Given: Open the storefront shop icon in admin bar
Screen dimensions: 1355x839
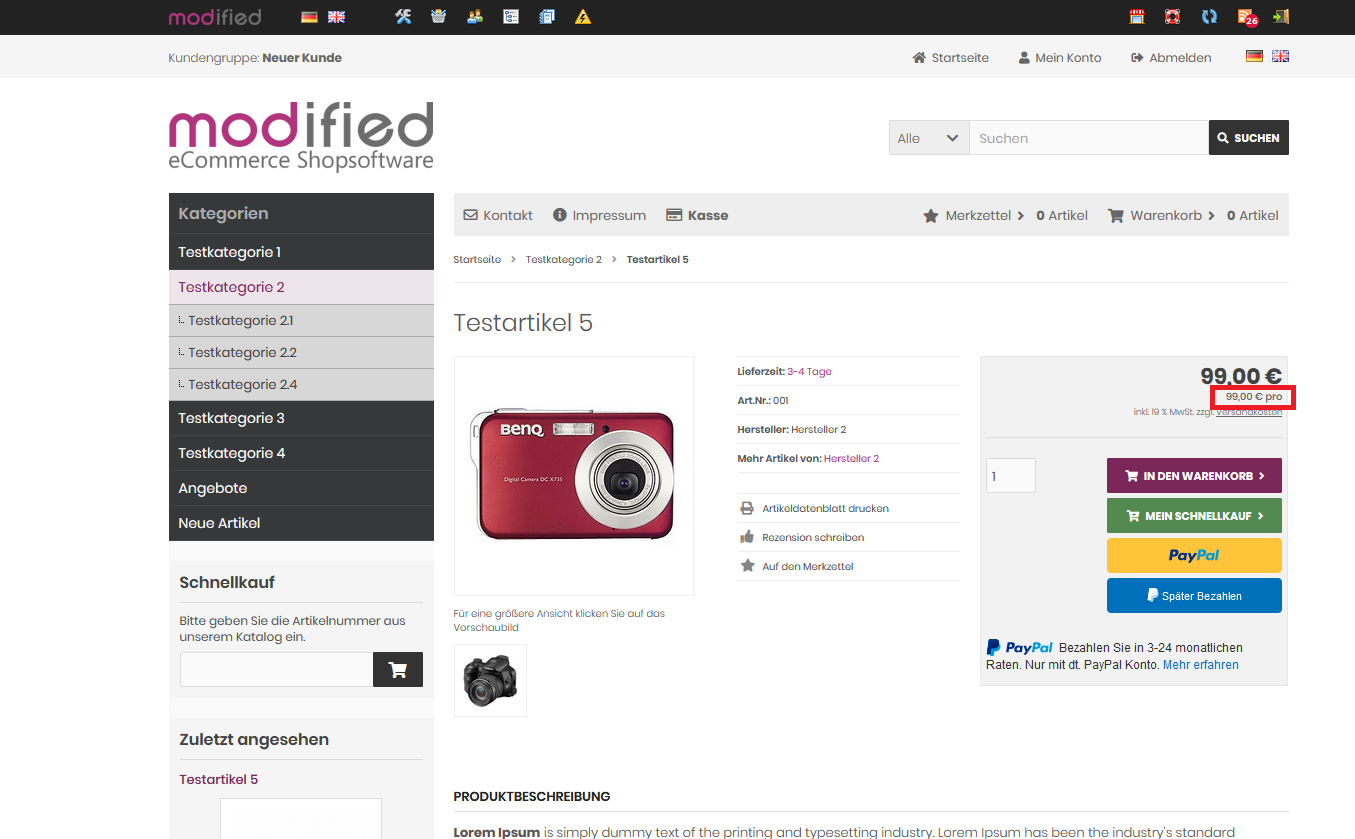Looking at the screenshot, I should [x=1137, y=17].
